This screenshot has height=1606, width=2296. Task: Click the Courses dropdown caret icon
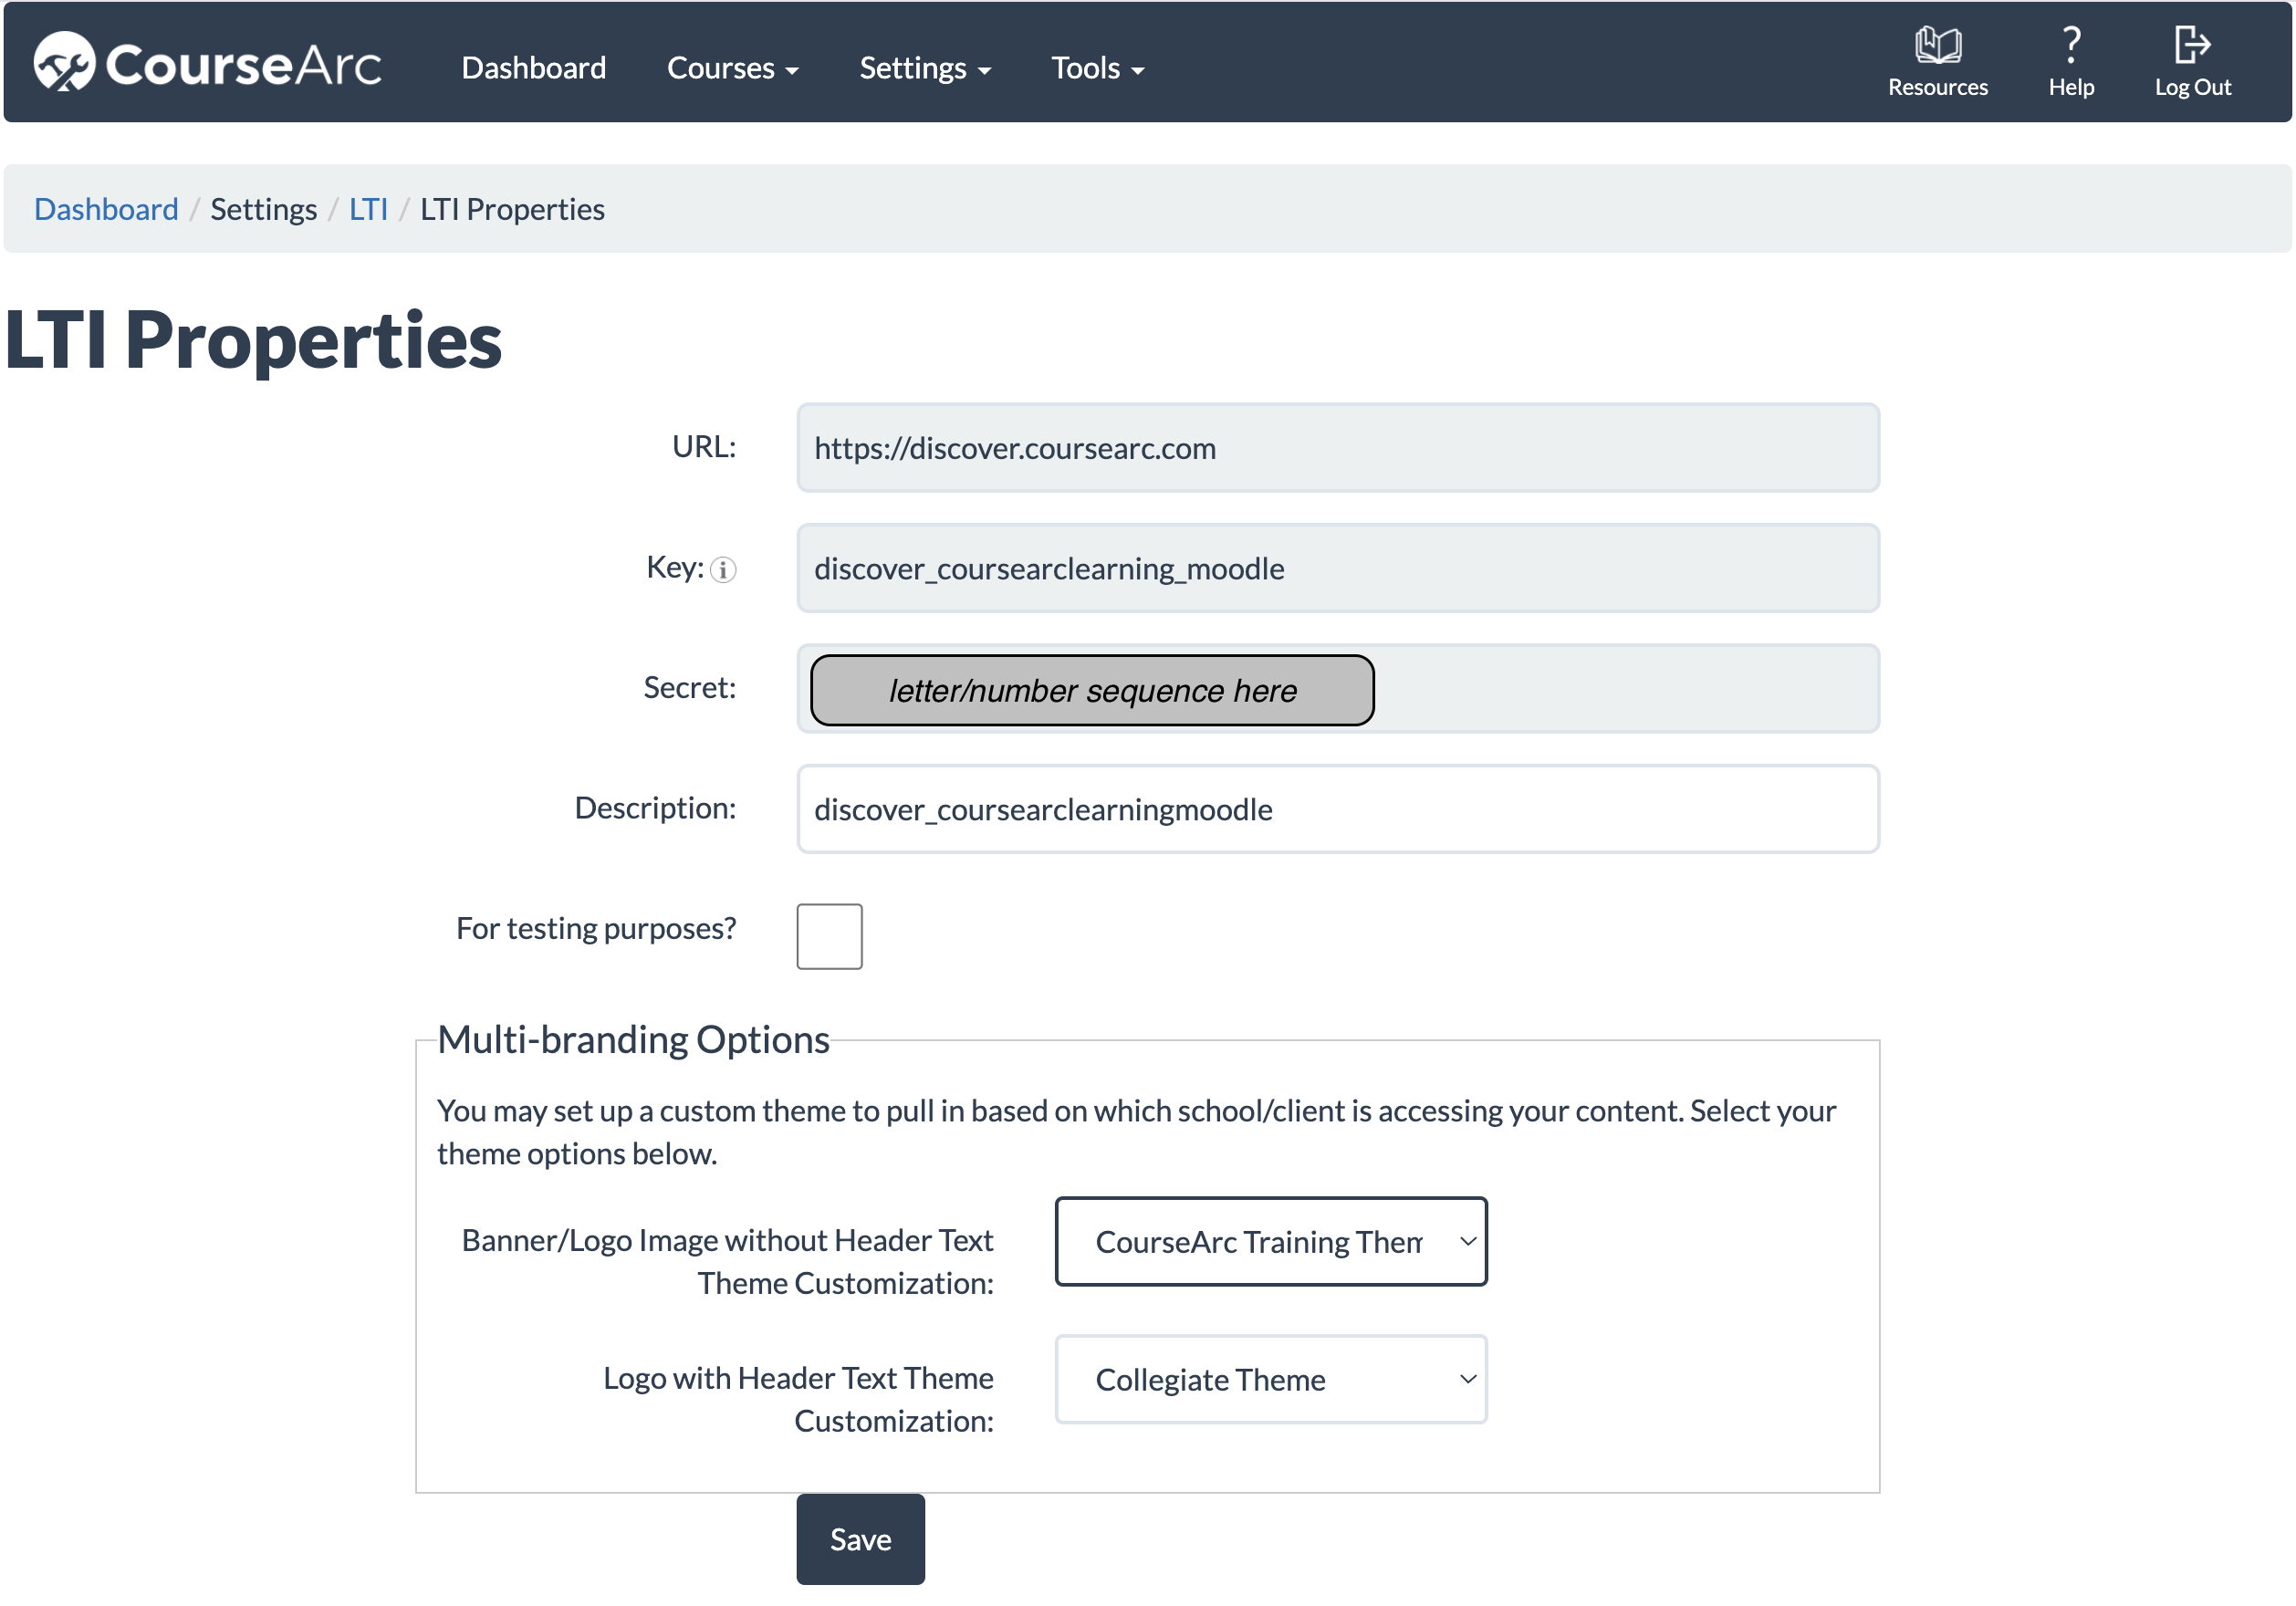[x=794, y=71]
